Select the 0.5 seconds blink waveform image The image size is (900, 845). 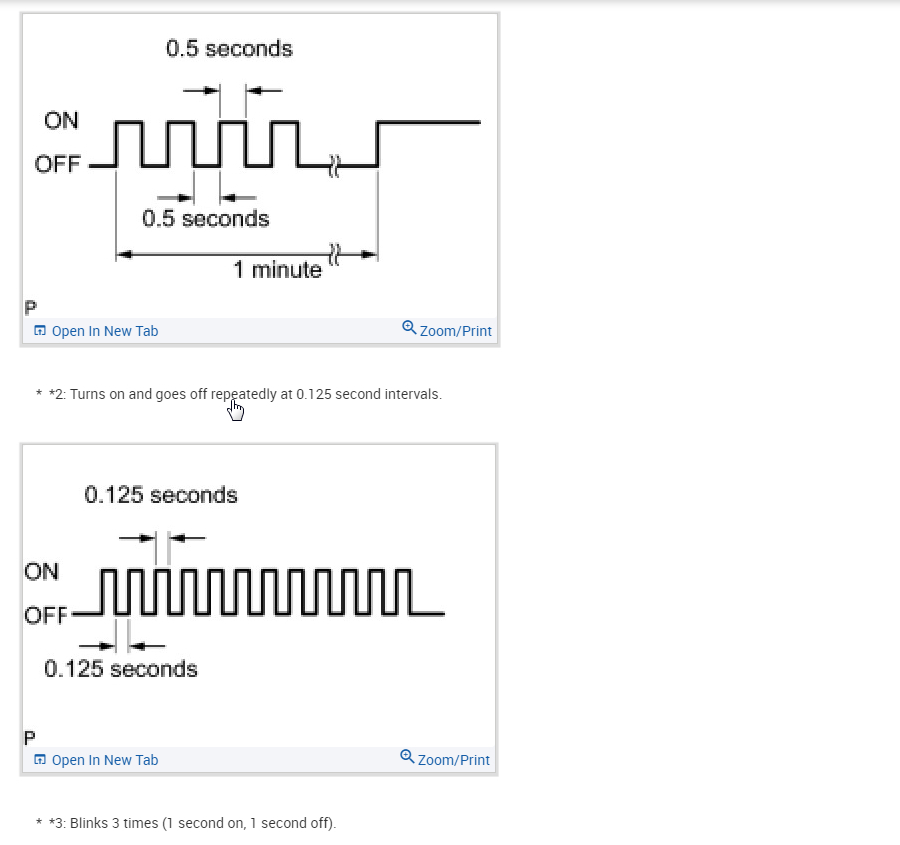[259, 165]
